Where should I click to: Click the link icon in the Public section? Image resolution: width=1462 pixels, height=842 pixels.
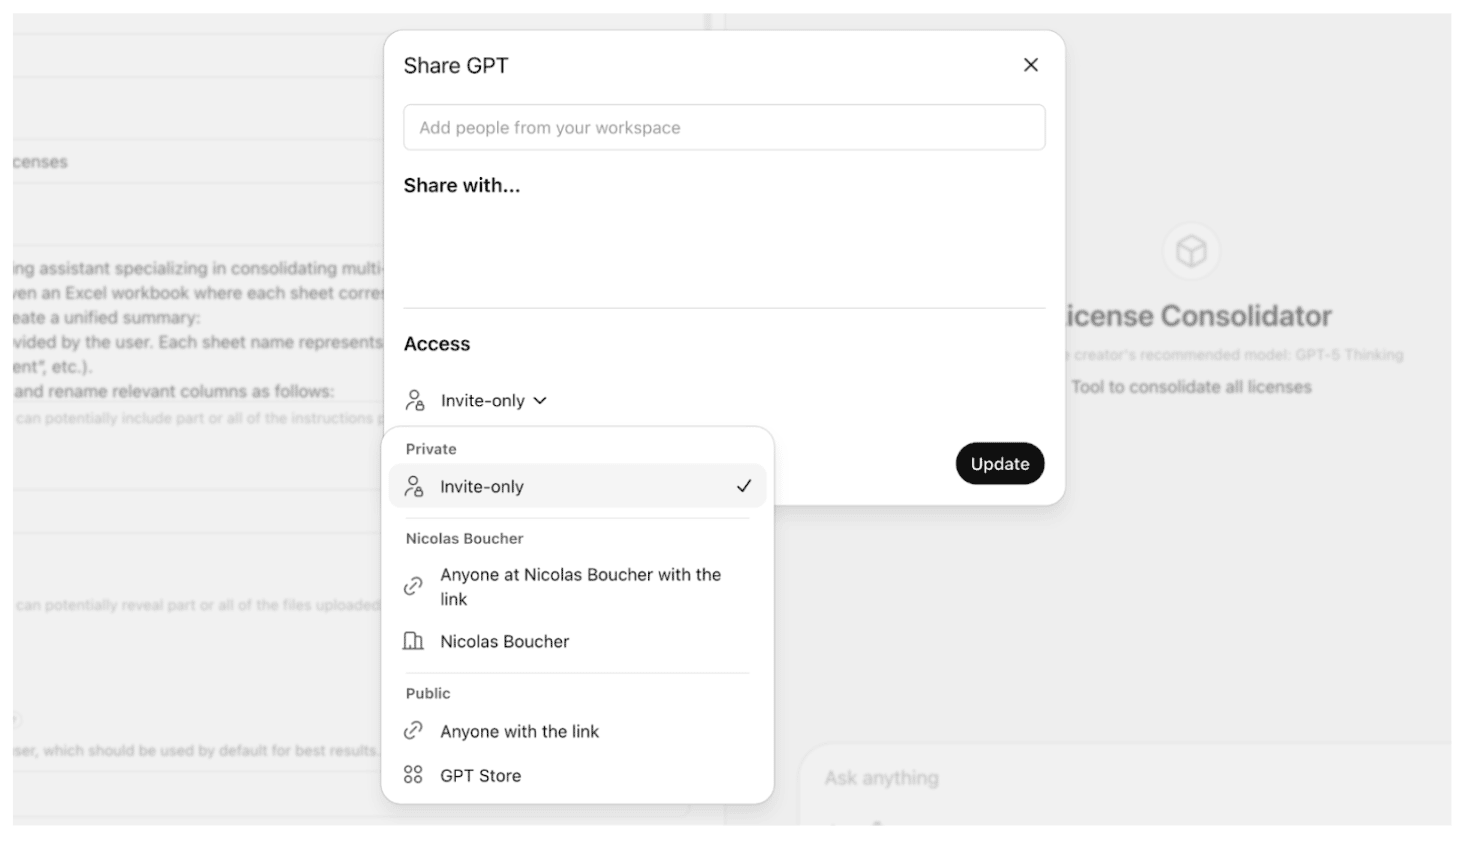(x=413, y=731)
